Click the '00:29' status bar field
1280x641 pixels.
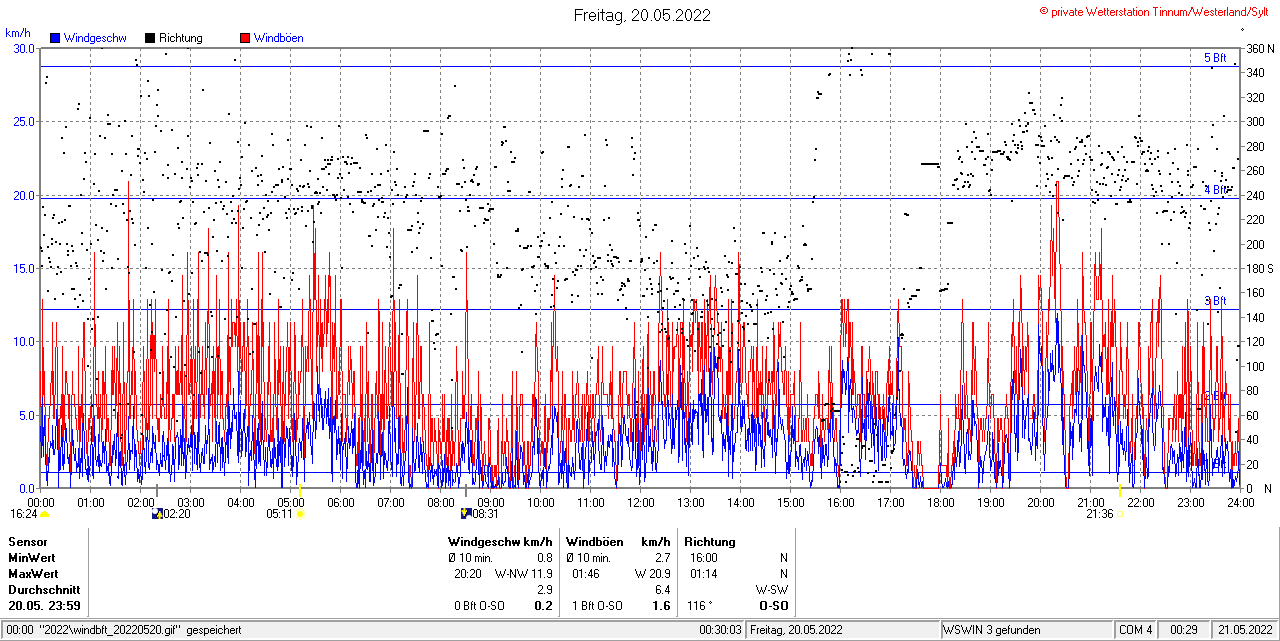(1184, 630)
